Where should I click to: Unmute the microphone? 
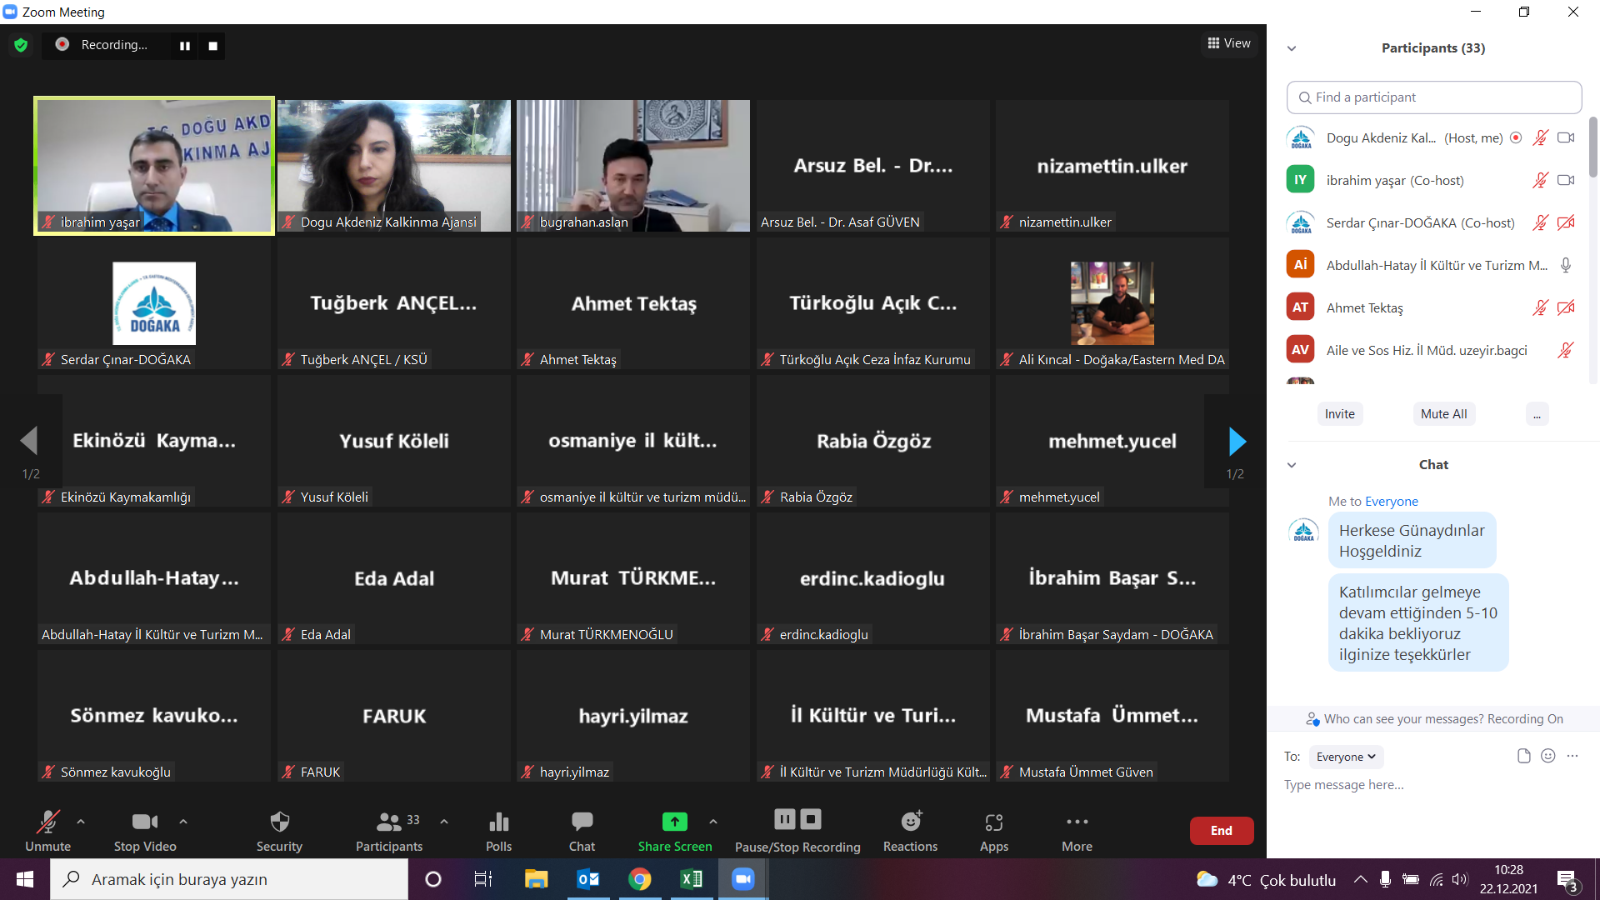point(48,830)
